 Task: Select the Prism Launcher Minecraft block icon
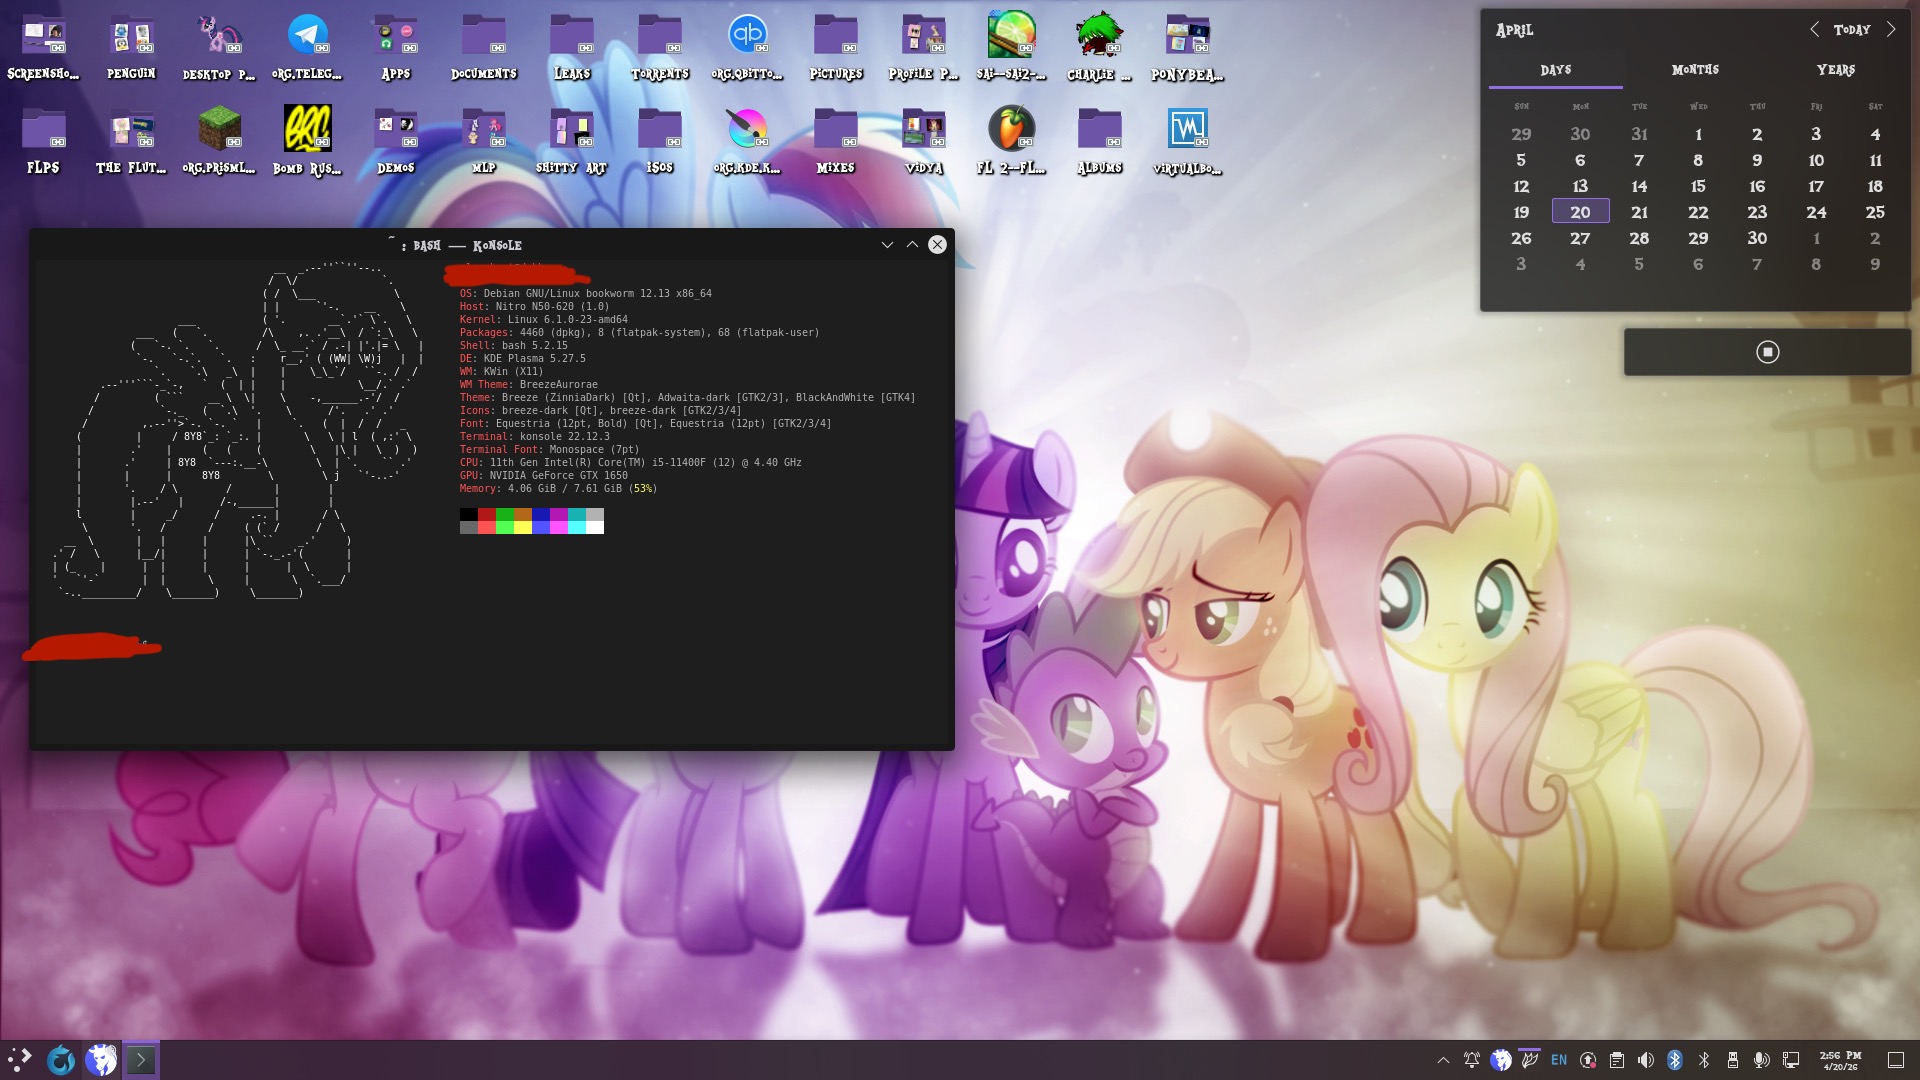(x=219, y=129)
